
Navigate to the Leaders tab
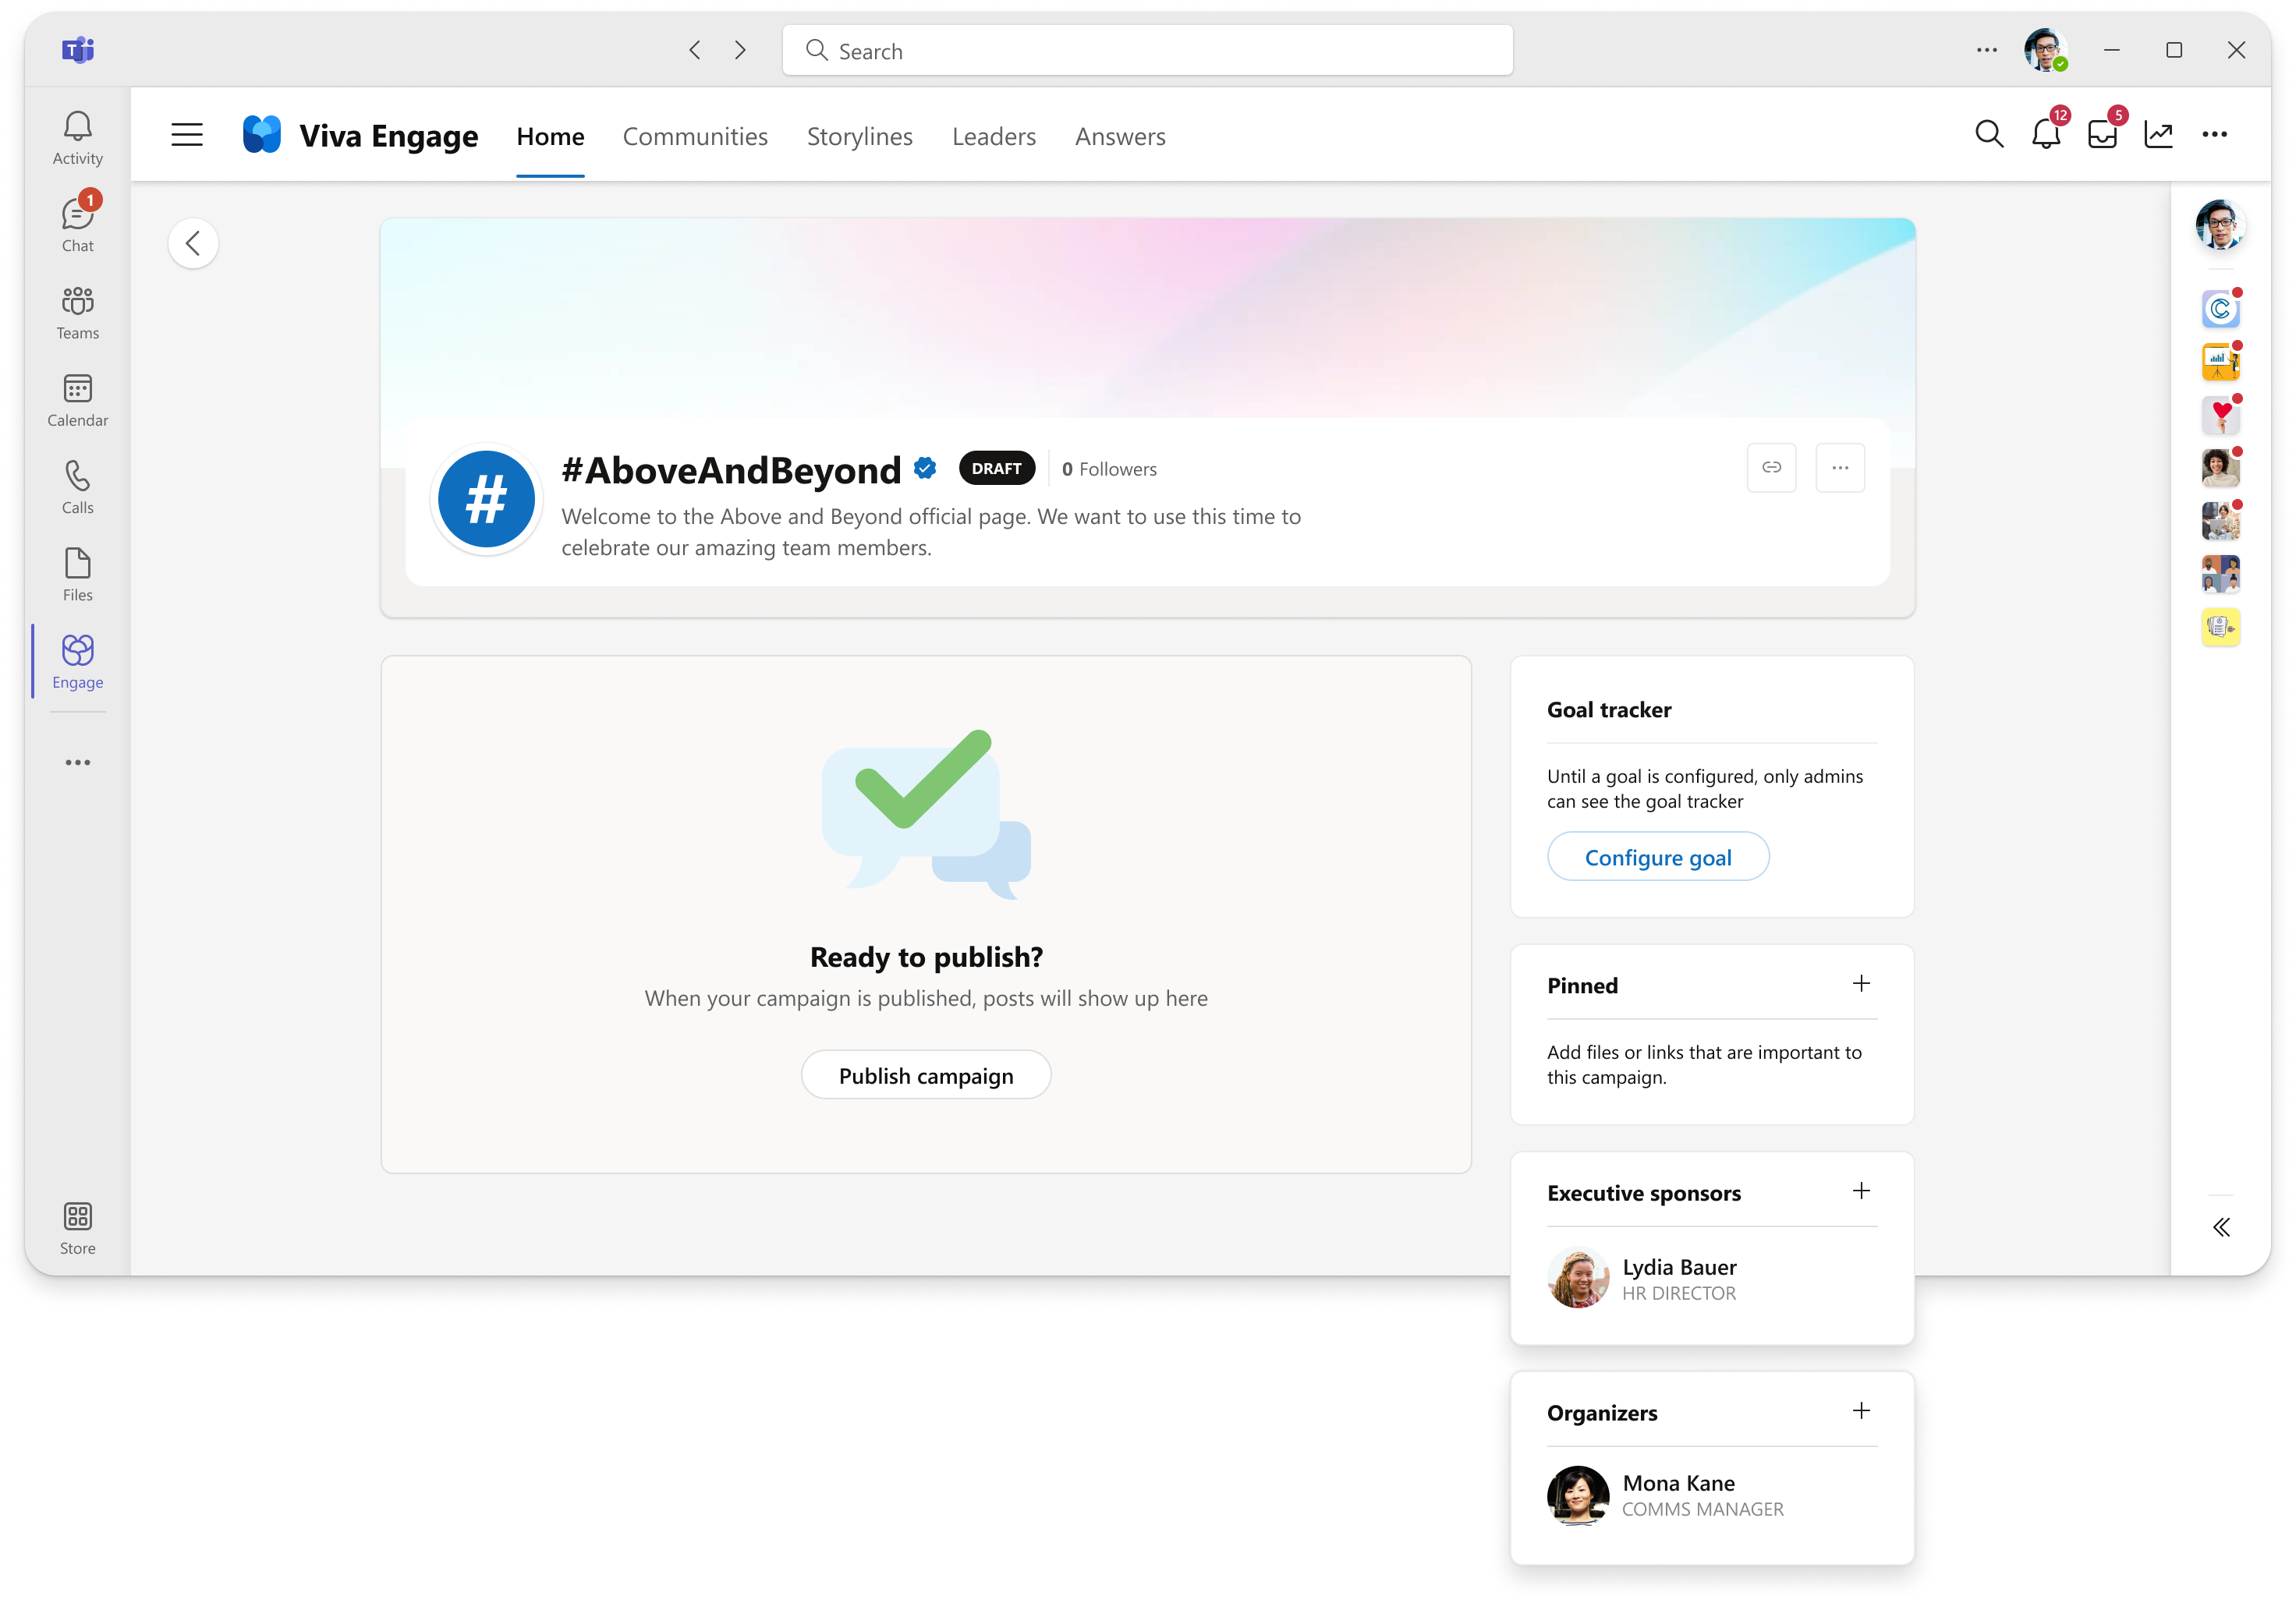pyautogui.click(x=993, y=134)
